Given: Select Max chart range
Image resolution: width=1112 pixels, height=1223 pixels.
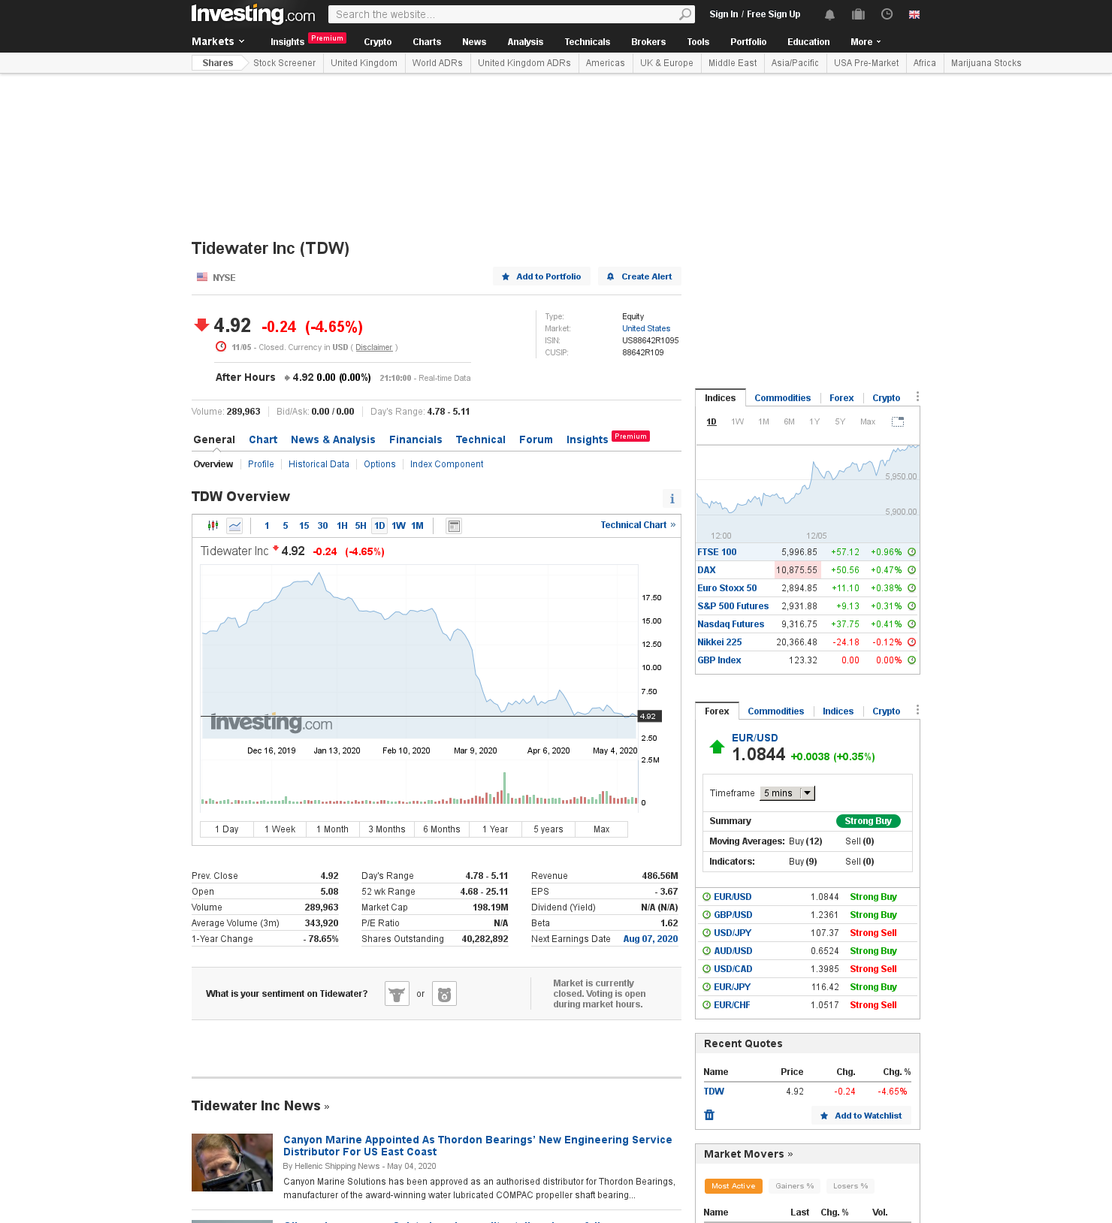Looking at the screenshot, I should point(601,829).
